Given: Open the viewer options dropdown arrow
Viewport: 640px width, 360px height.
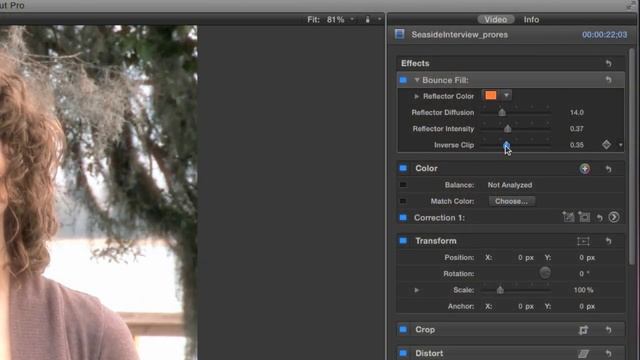Looking at the screenshot, I should (x=380, y=19).
